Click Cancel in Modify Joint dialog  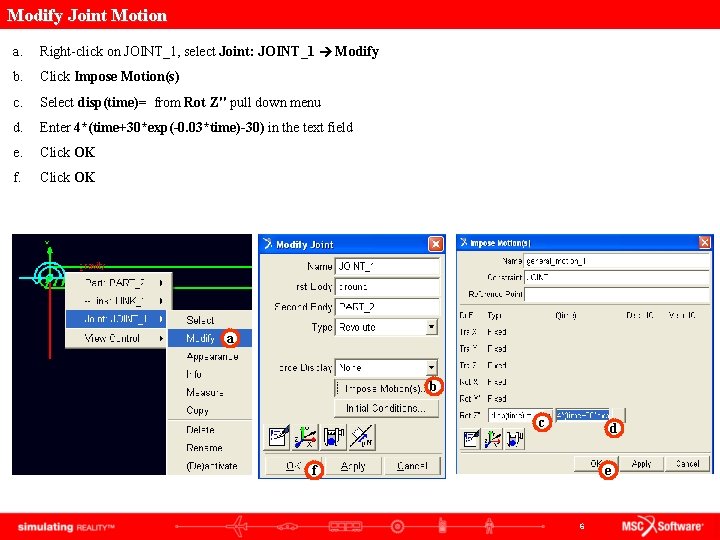pyautogui.click(x=412, y=466)
